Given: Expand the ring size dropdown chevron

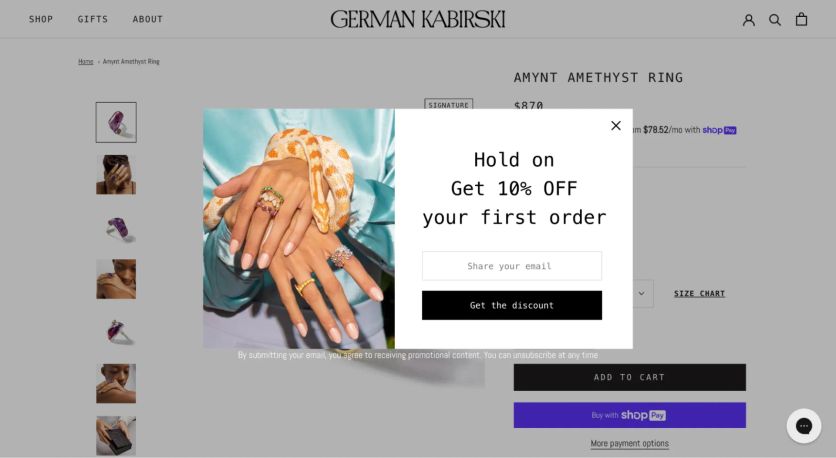Looking at the screenshot, I should coord(641,293).
